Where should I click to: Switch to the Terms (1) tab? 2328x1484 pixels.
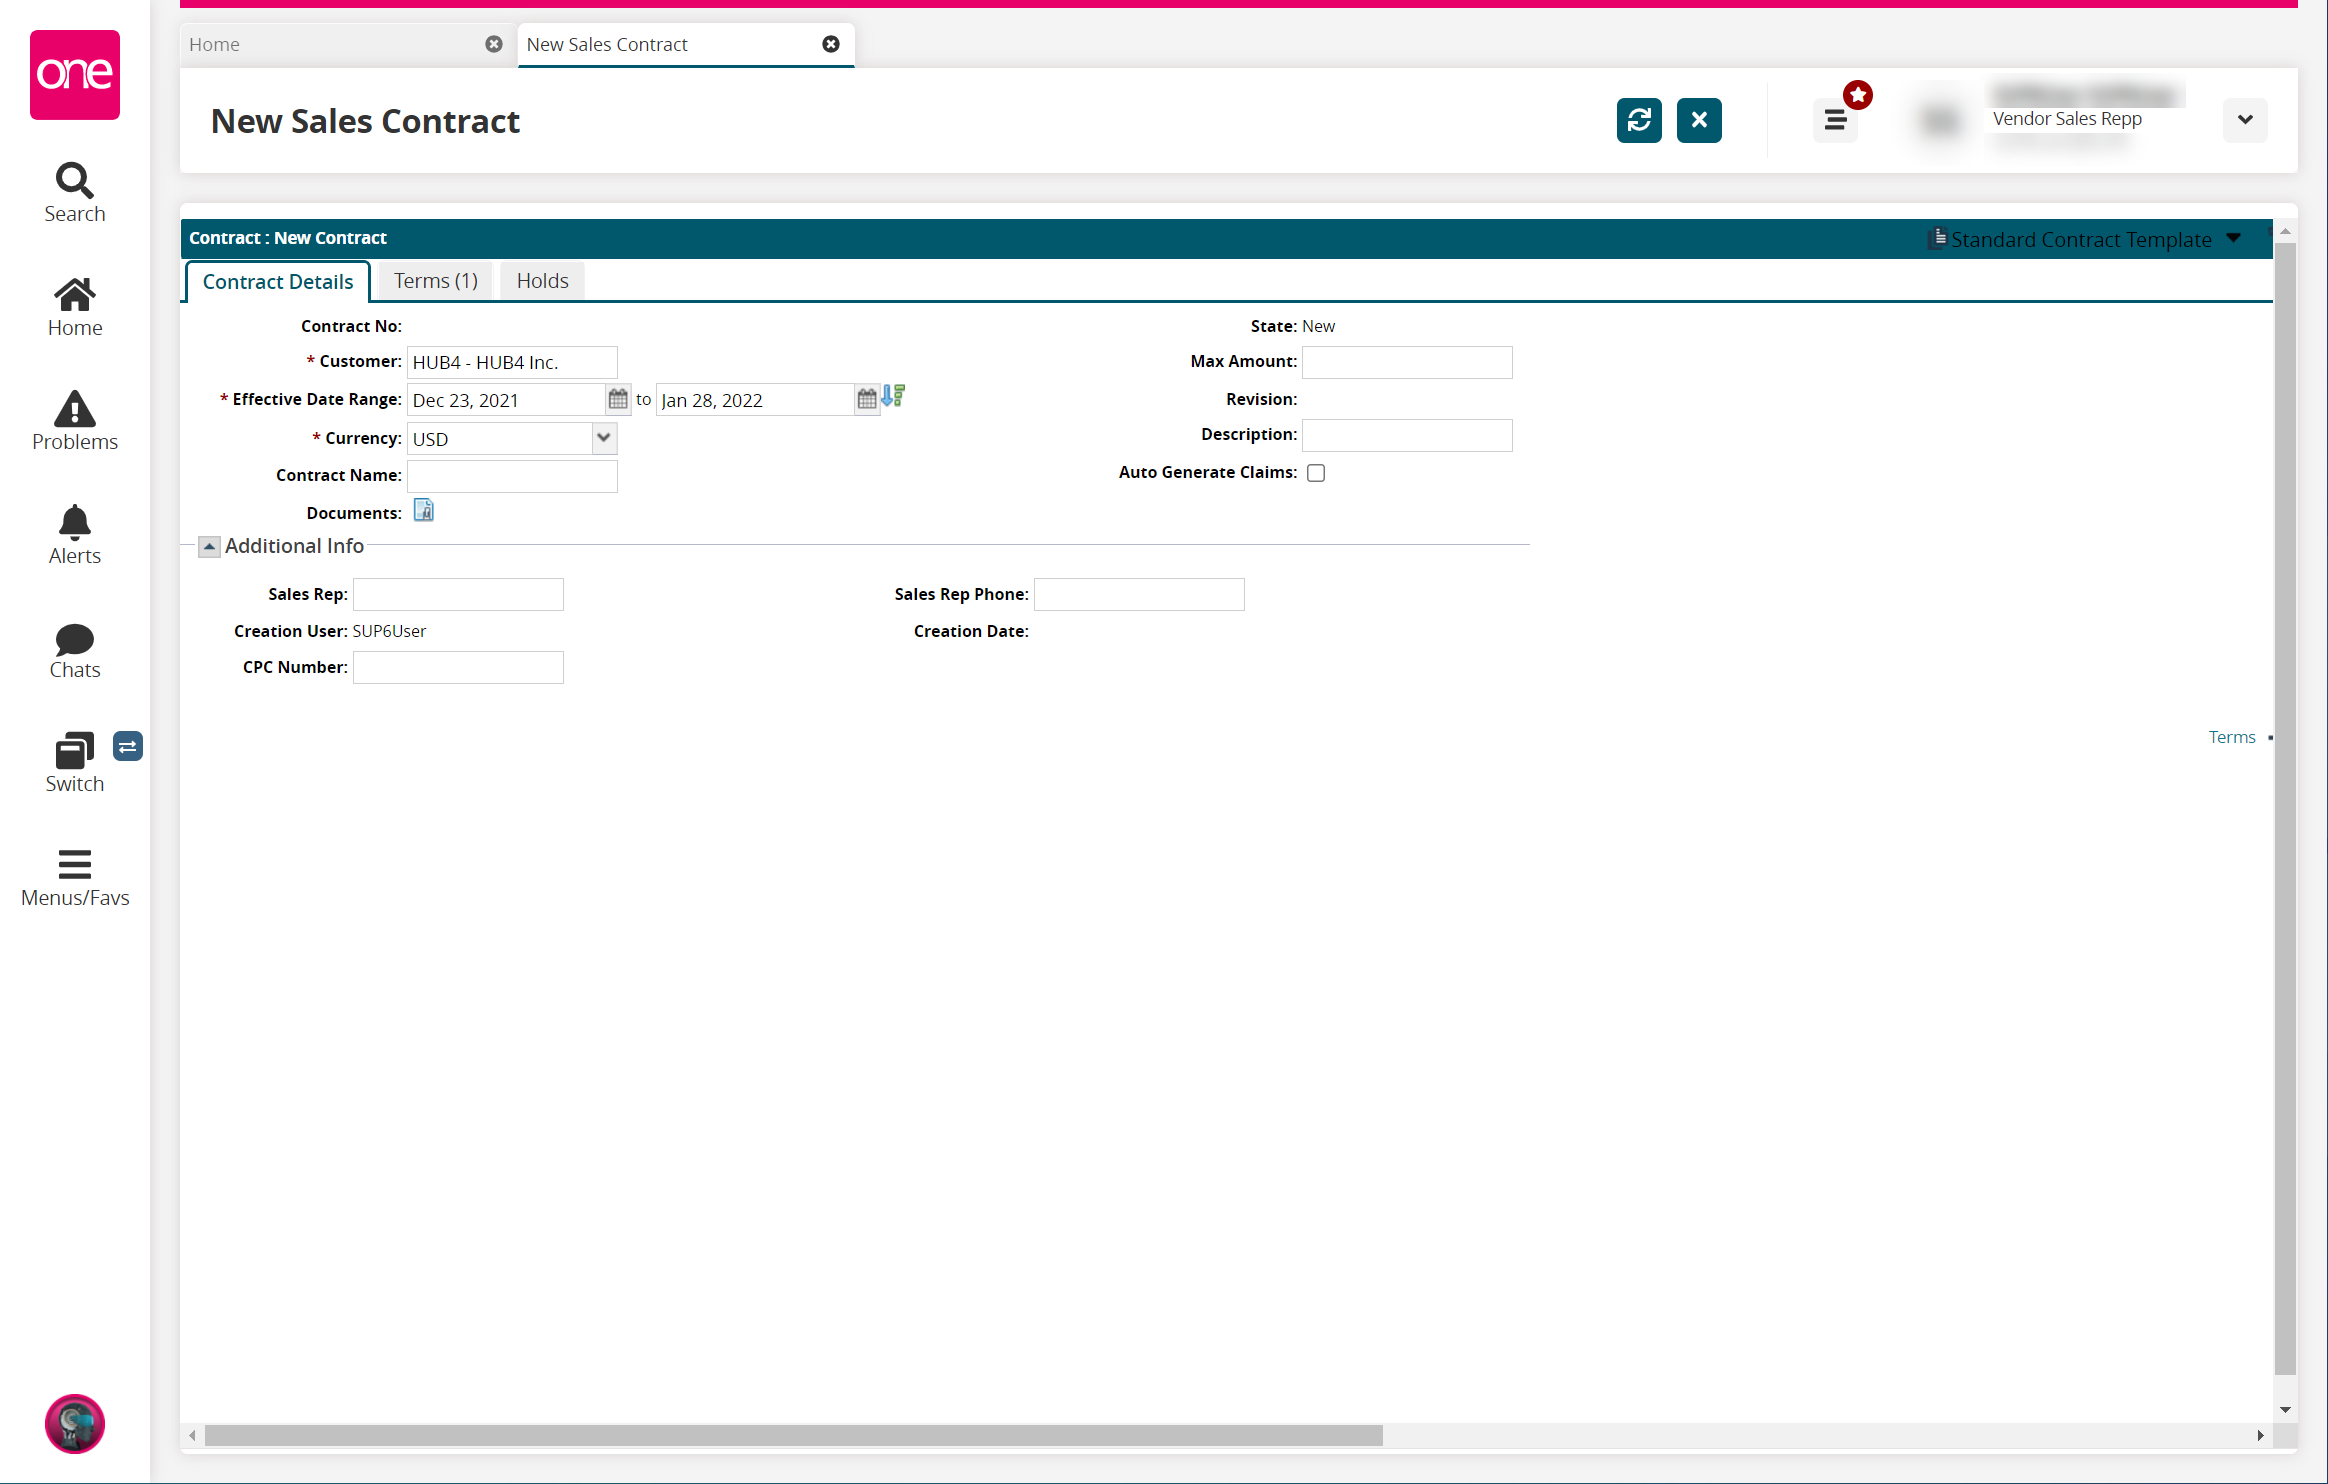[x=435, y=281]
